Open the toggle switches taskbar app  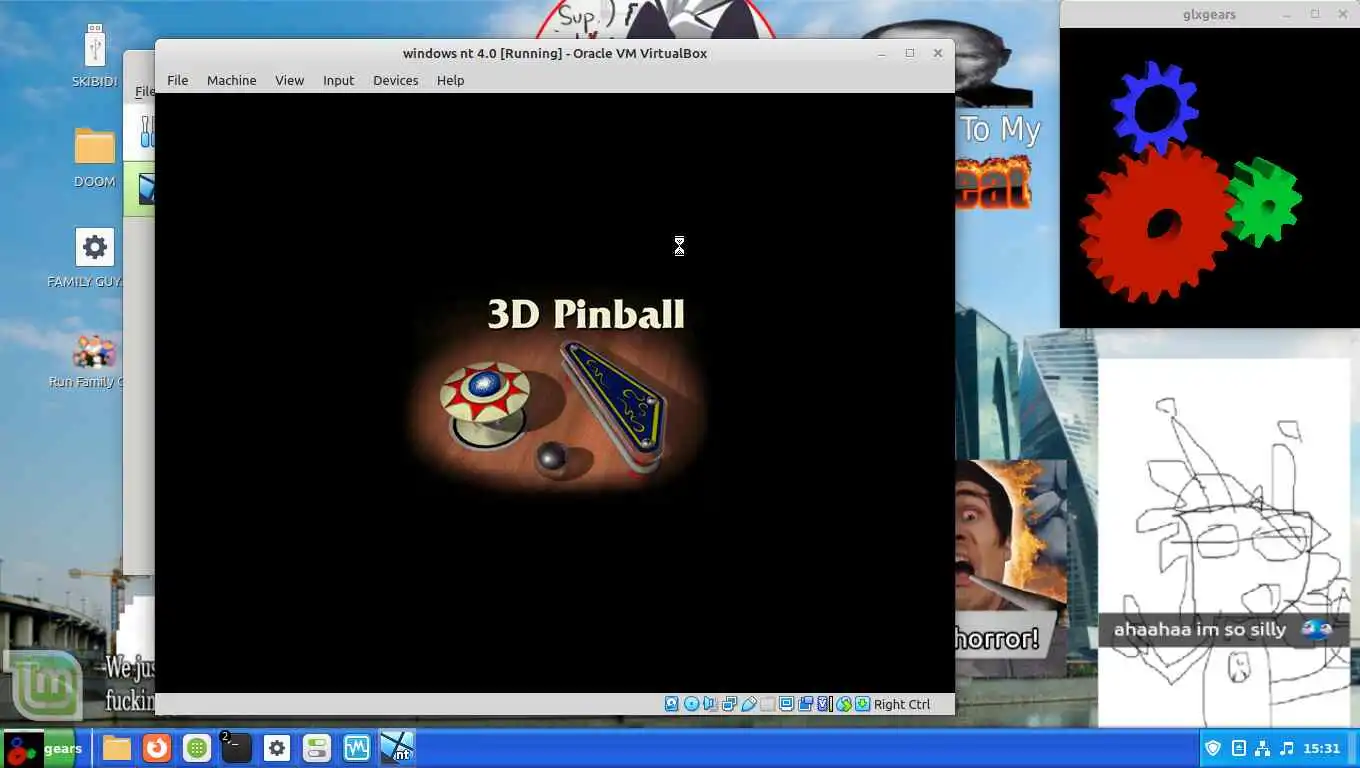[317, 748]
